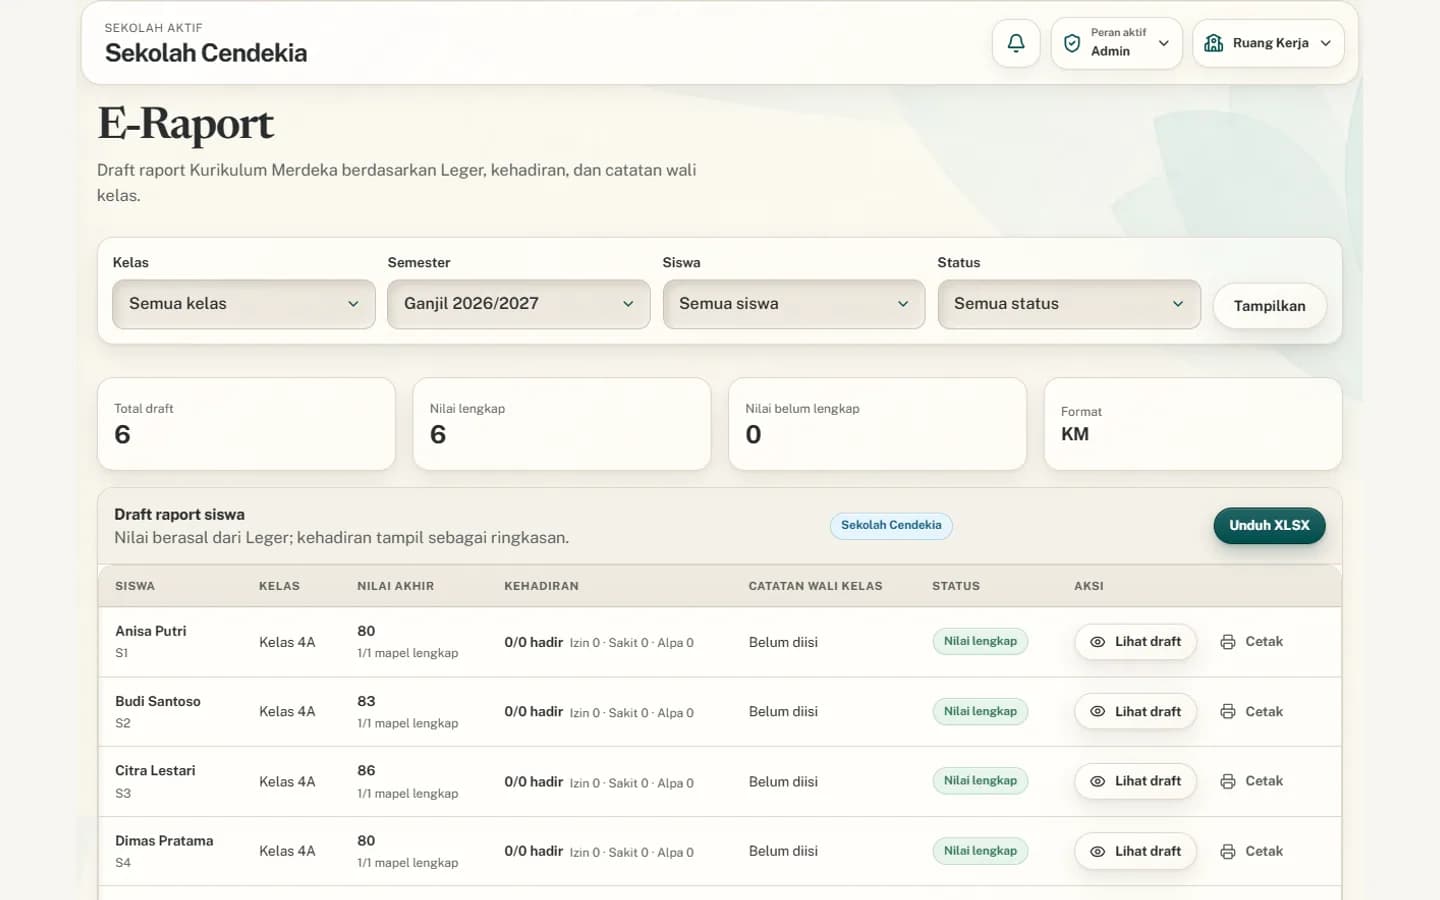Click the name Anisa Putri
This screenshot has width=1440, height=900.
[151, 631]
